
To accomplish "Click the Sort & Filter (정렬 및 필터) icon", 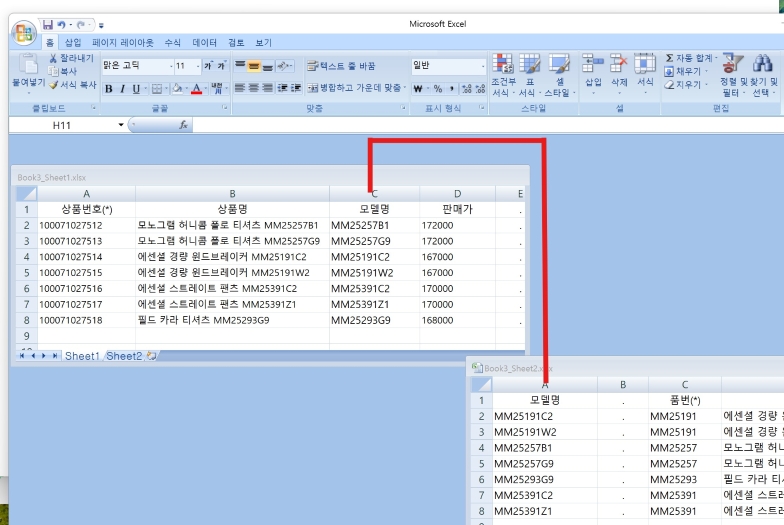I will point(733,66).
